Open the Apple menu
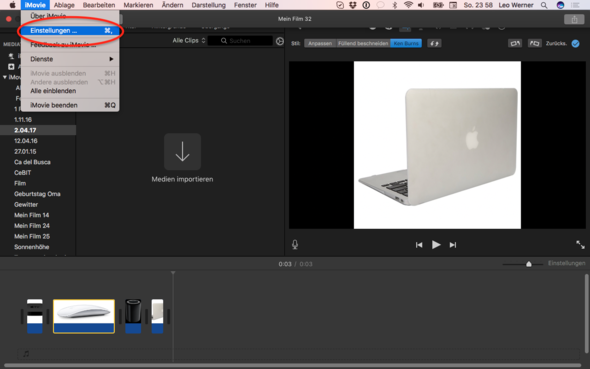Viewport: 590px width, 369px height. coord(12,5)
